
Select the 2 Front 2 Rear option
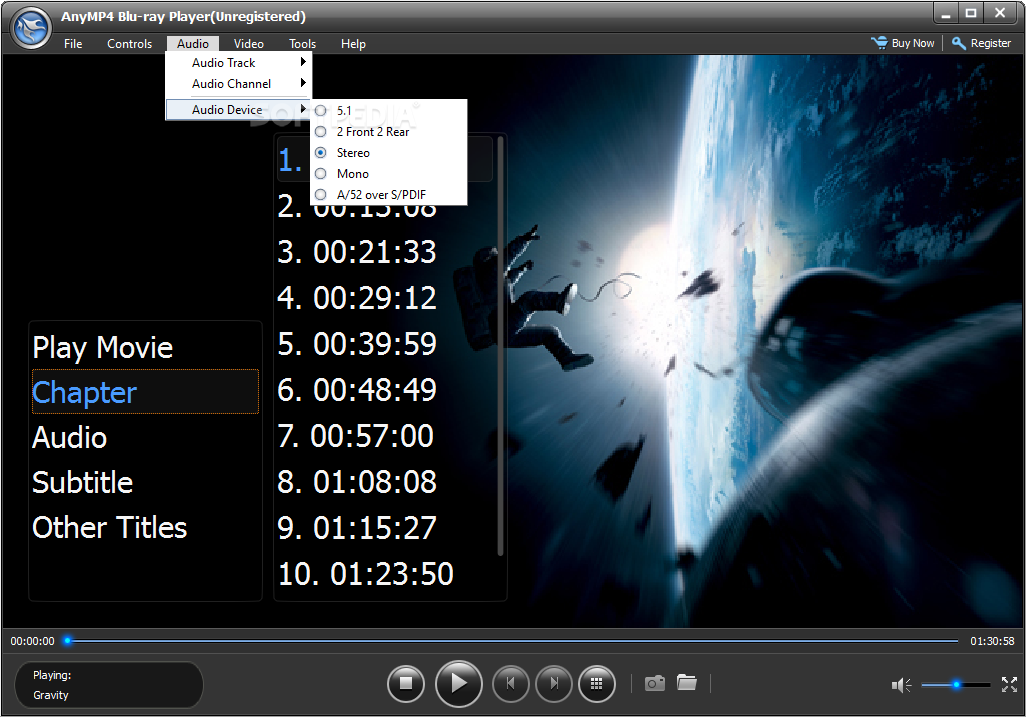click(389, 131)
